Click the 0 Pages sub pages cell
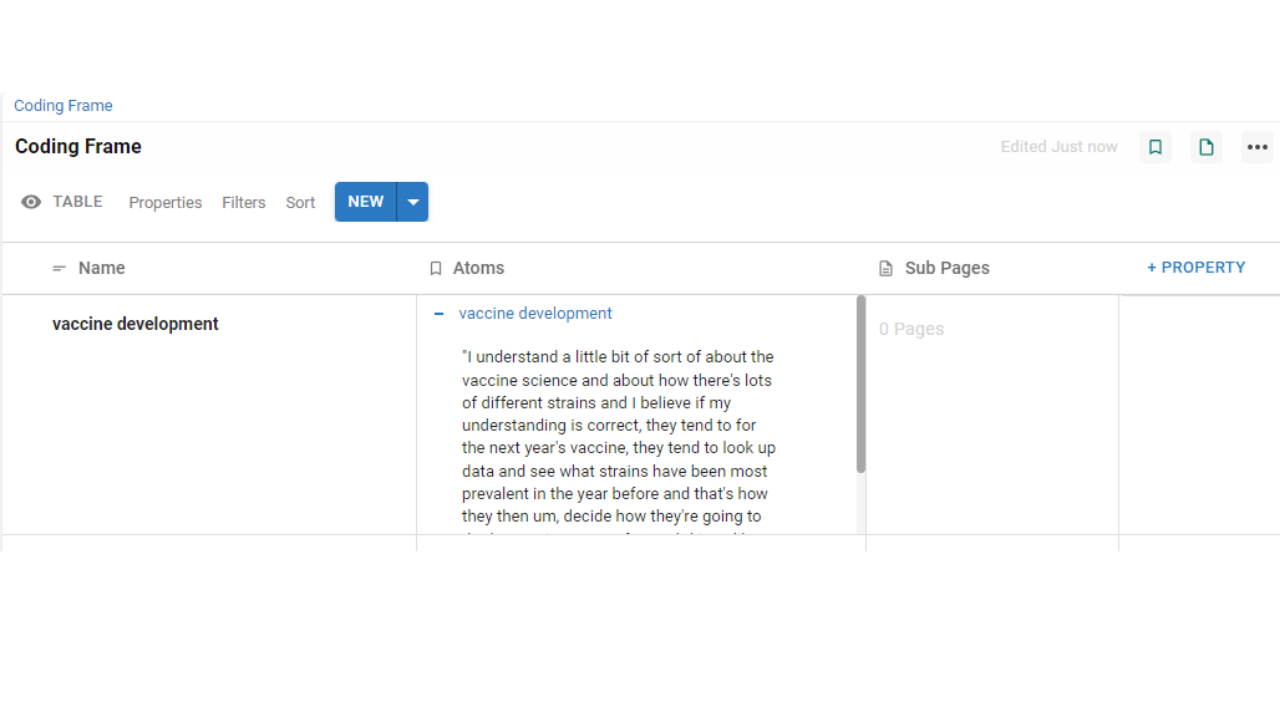 pyautogui.click(x=911, y=329)
